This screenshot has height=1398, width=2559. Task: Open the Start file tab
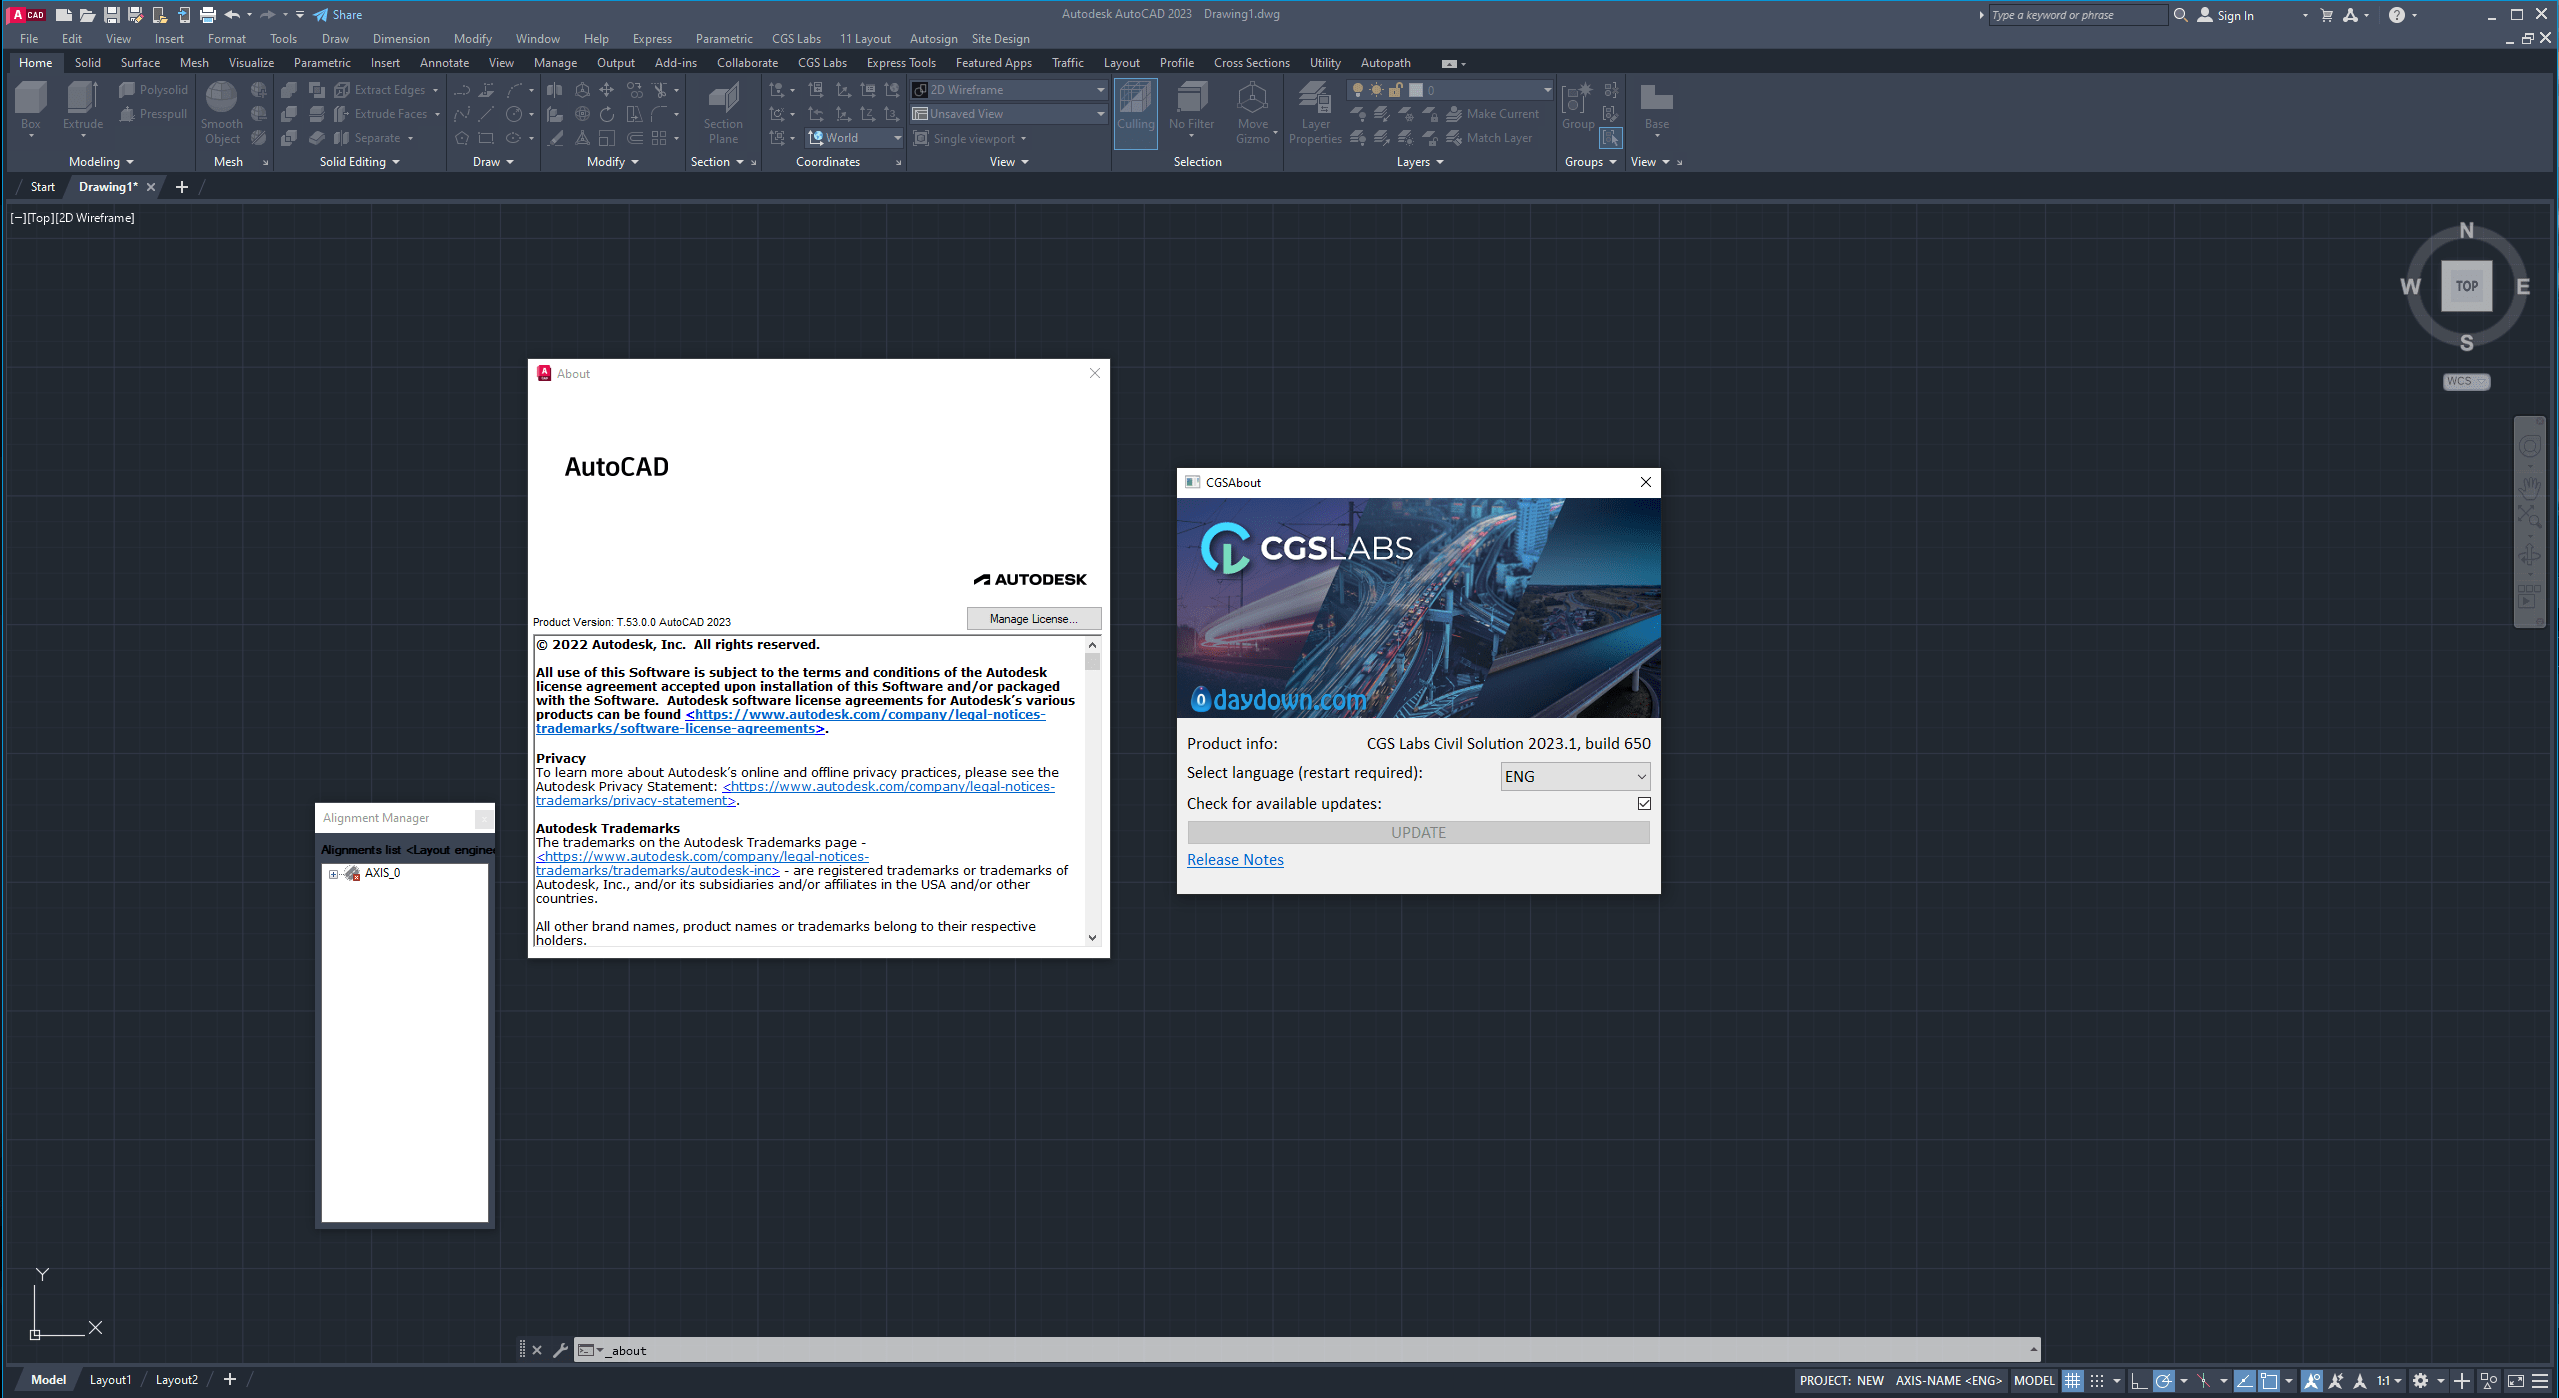(x=42, y=187)
